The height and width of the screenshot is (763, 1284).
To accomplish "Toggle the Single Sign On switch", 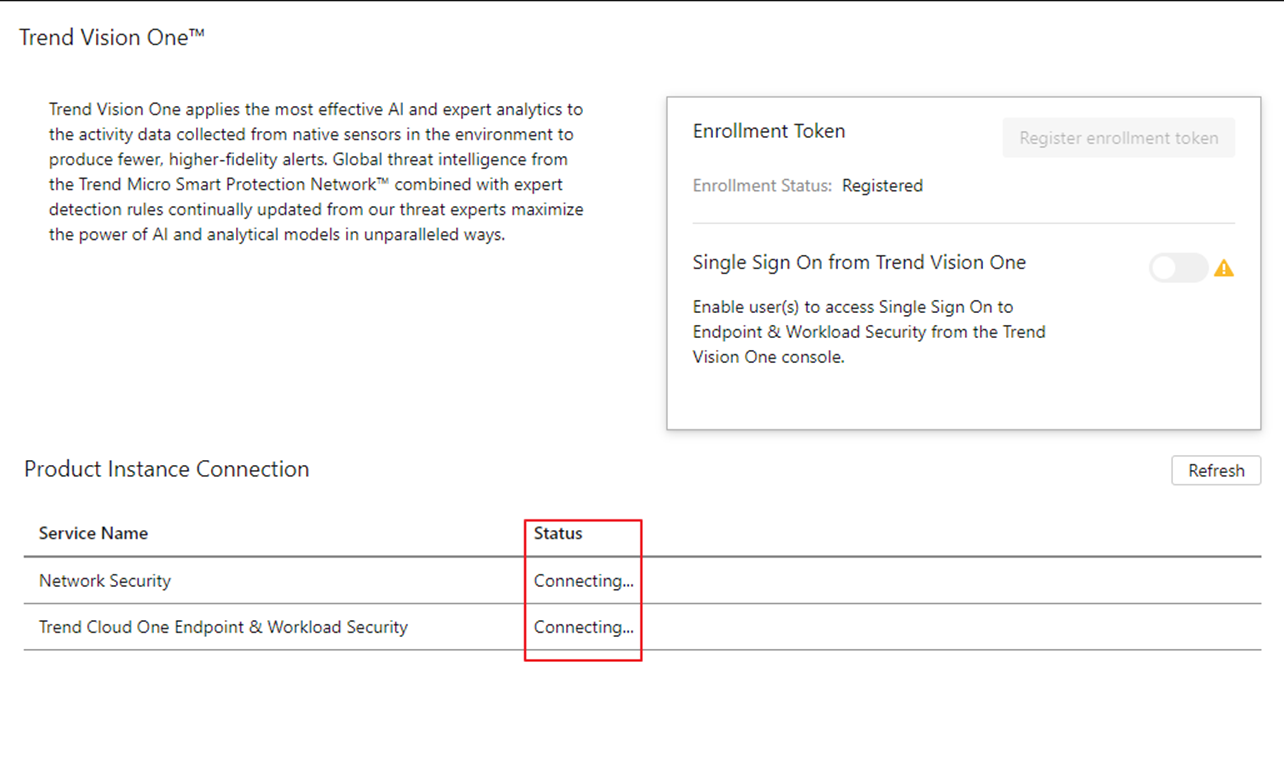I will [x=1179, y=268].
